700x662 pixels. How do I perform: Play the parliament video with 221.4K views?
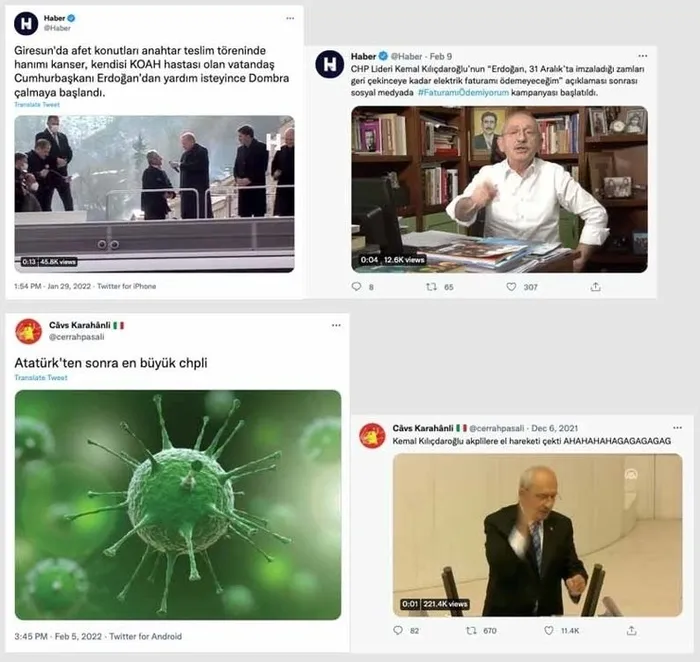tap(538, 535)
